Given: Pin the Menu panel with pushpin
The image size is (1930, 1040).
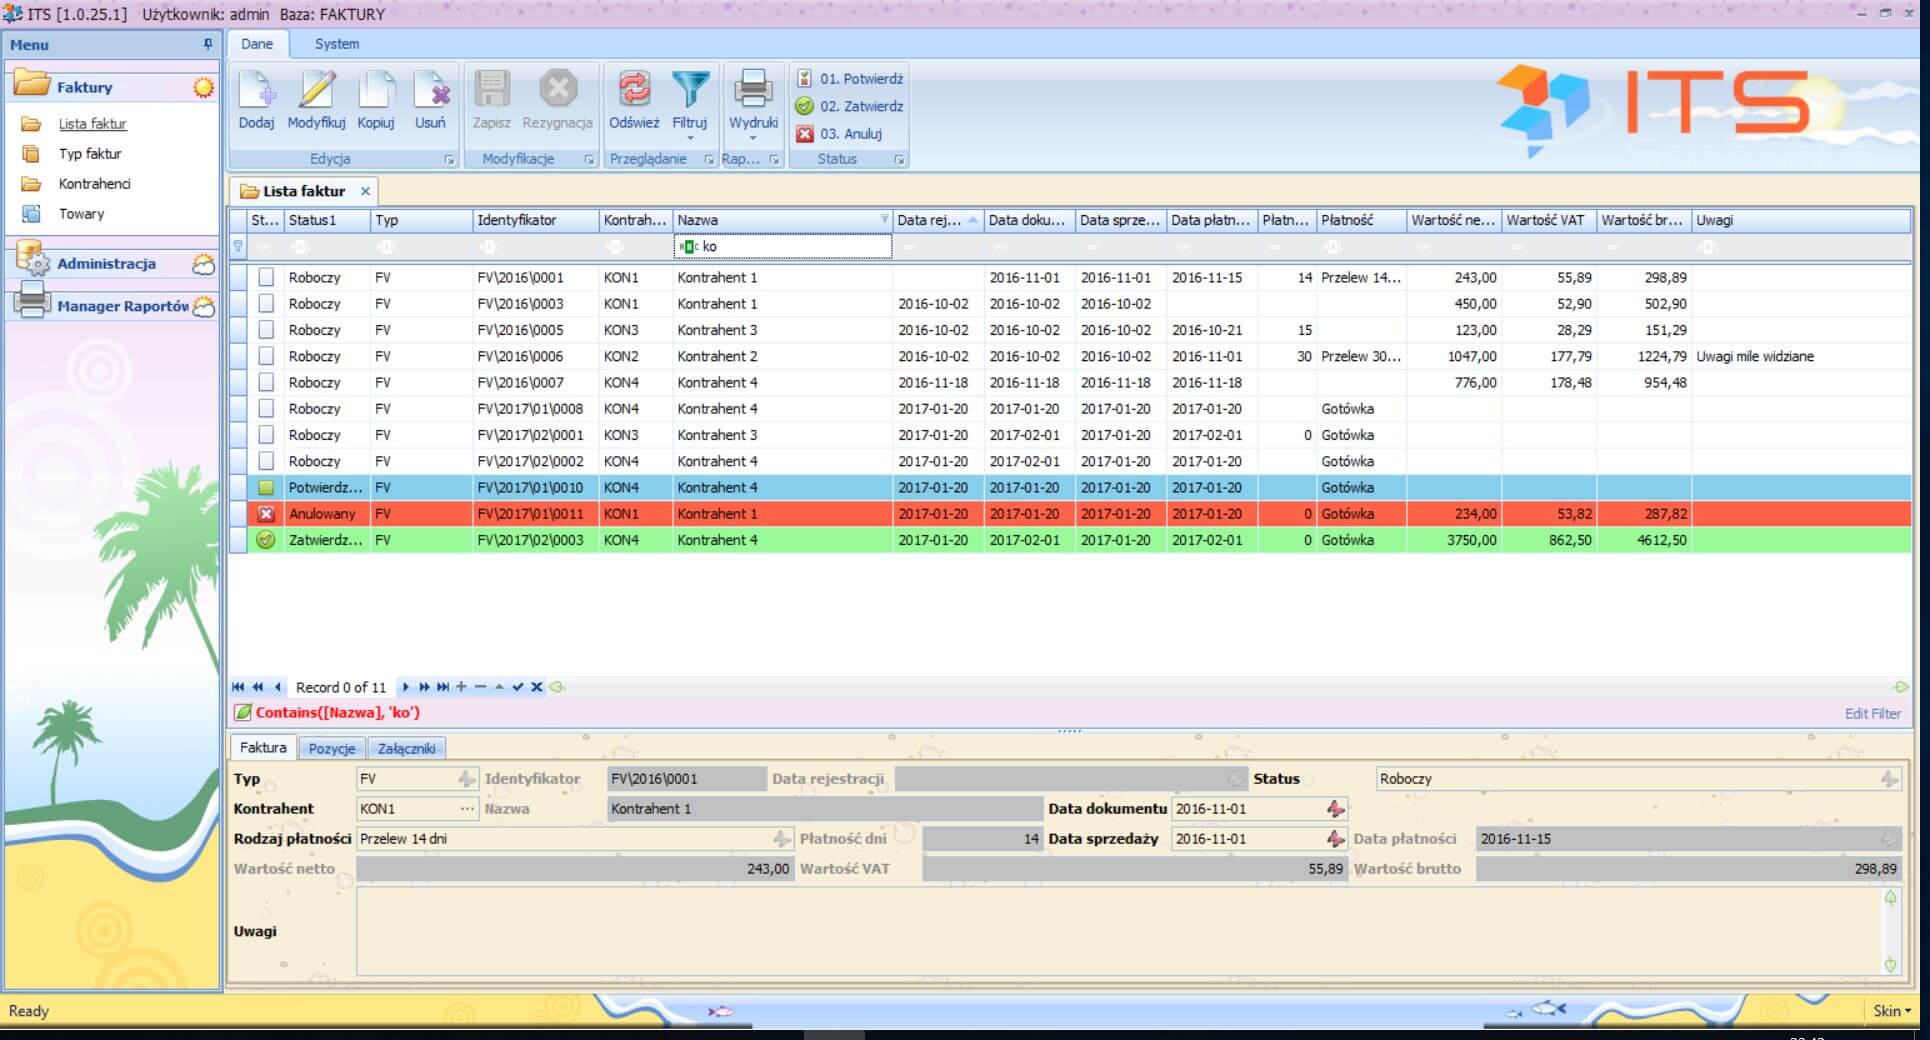Looking at the screenshot, I should tap(207, 44).
